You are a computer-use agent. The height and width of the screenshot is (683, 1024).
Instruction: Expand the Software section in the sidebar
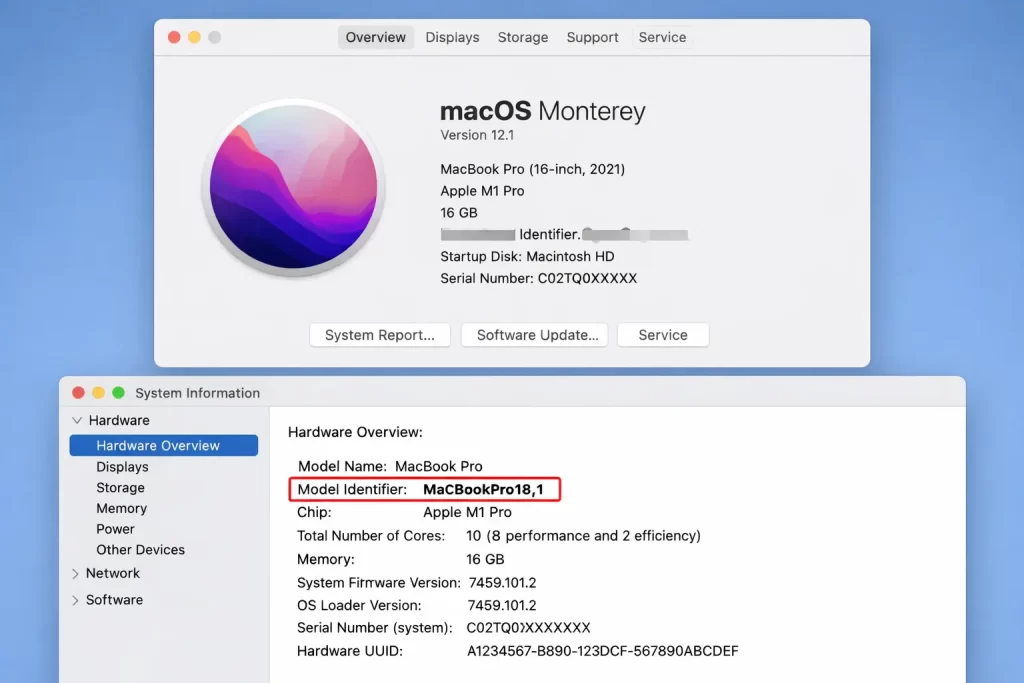[x=75, y=600]
